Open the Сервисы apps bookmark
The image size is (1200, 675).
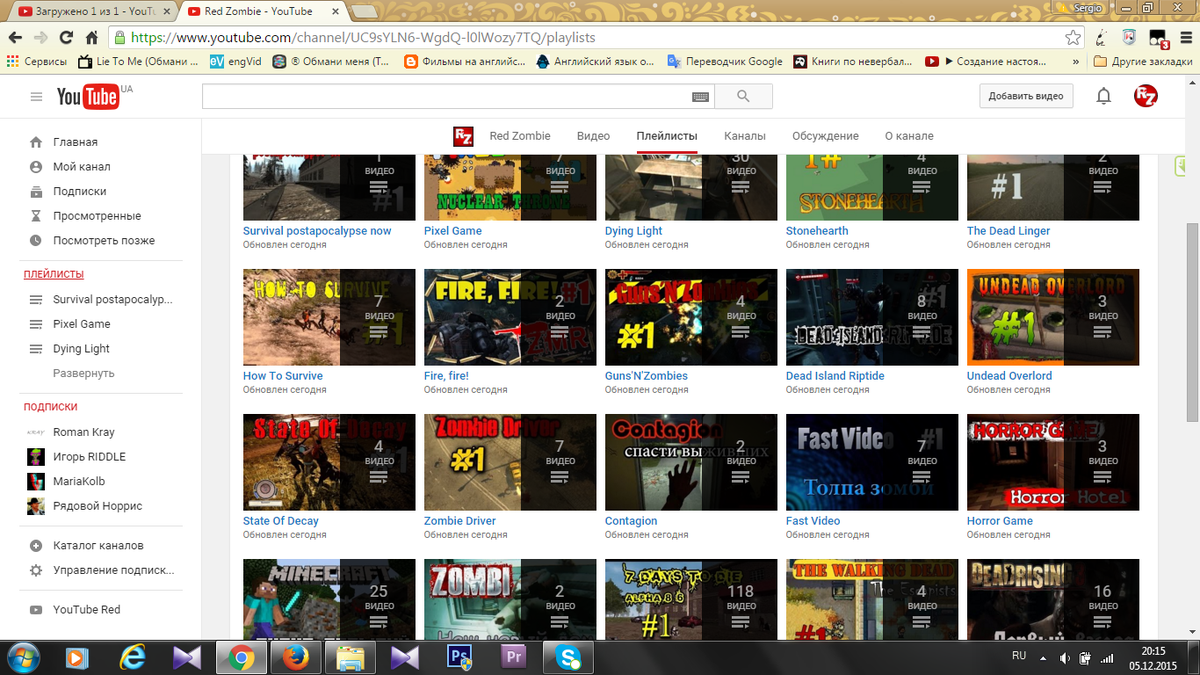[37, 61]
